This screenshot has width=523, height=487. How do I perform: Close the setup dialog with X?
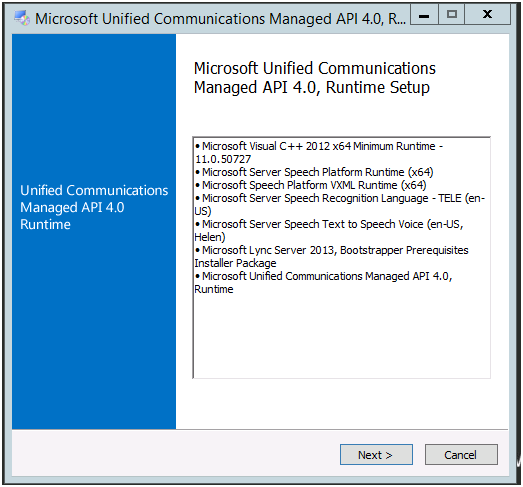[487, 15]
